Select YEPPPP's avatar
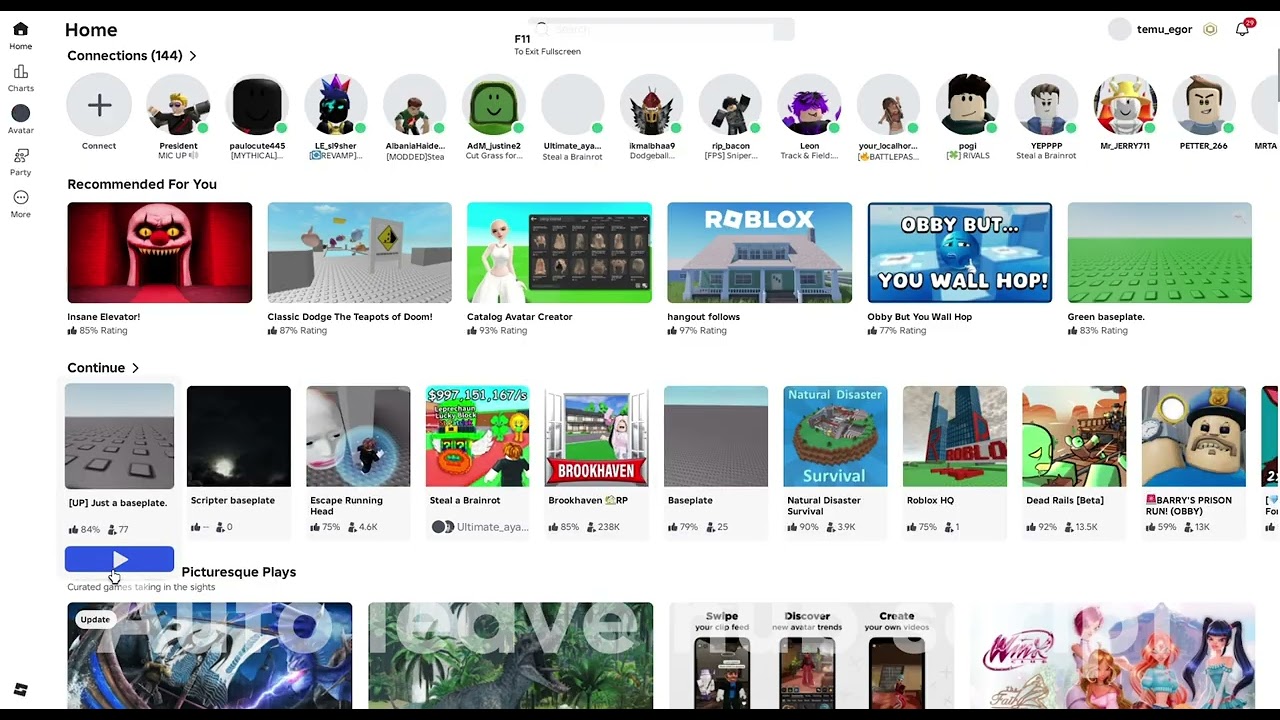 (x=1046, y=105)
